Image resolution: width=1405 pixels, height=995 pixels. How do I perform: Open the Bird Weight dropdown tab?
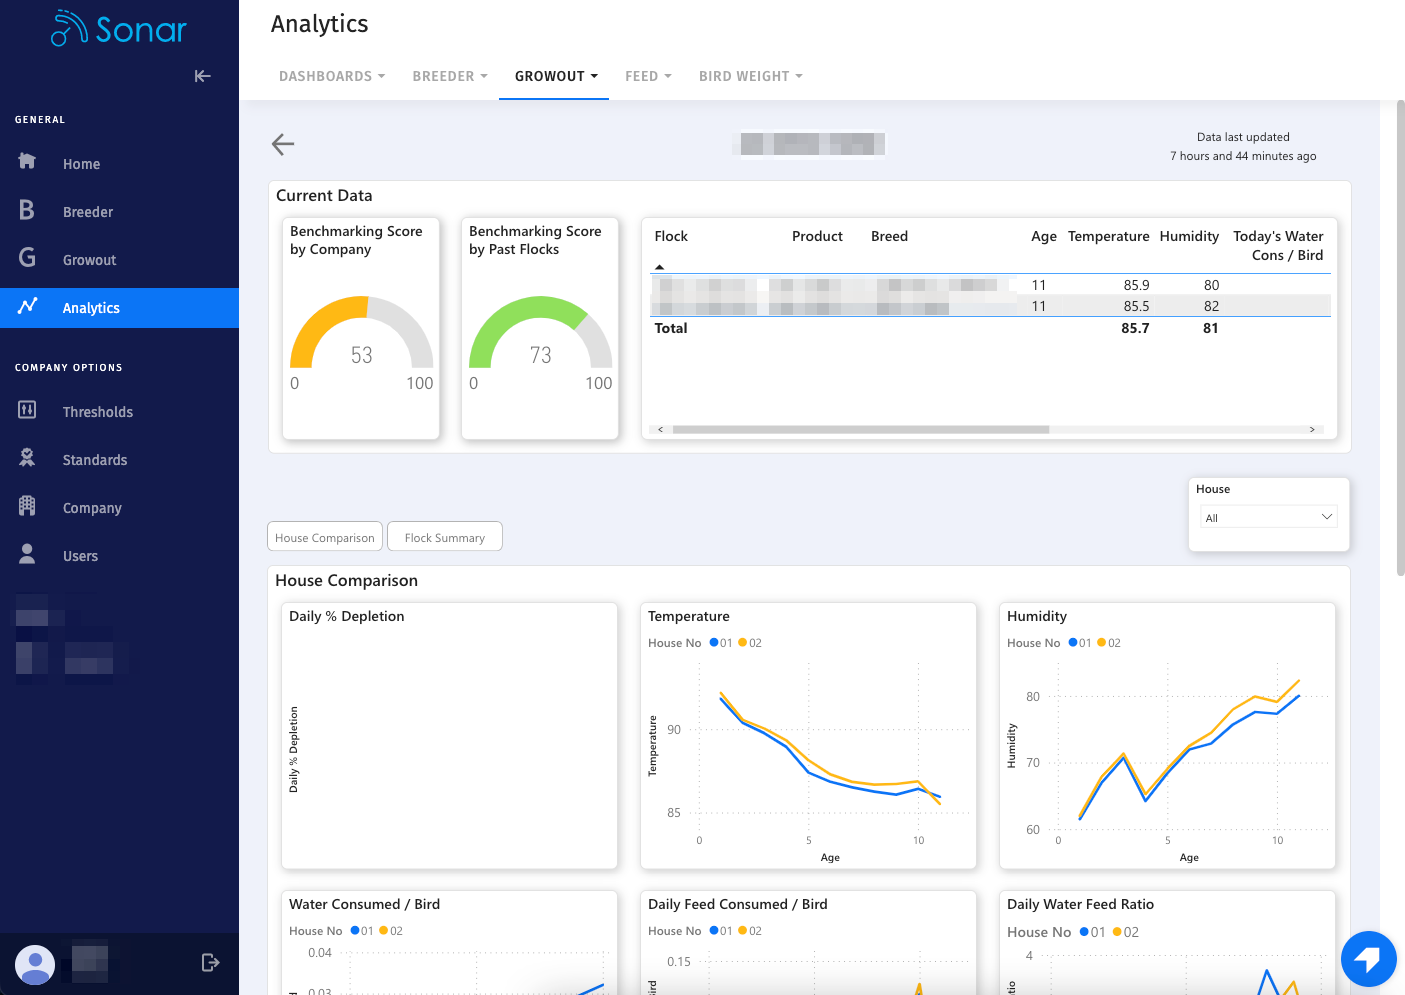[751, 76]
